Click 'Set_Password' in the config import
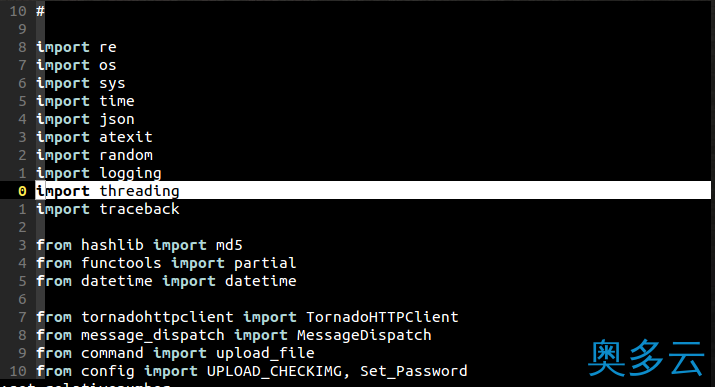Image resolution: width=715 pixels, height=387 pixels. pyautogui.click(x=414, y=371)
